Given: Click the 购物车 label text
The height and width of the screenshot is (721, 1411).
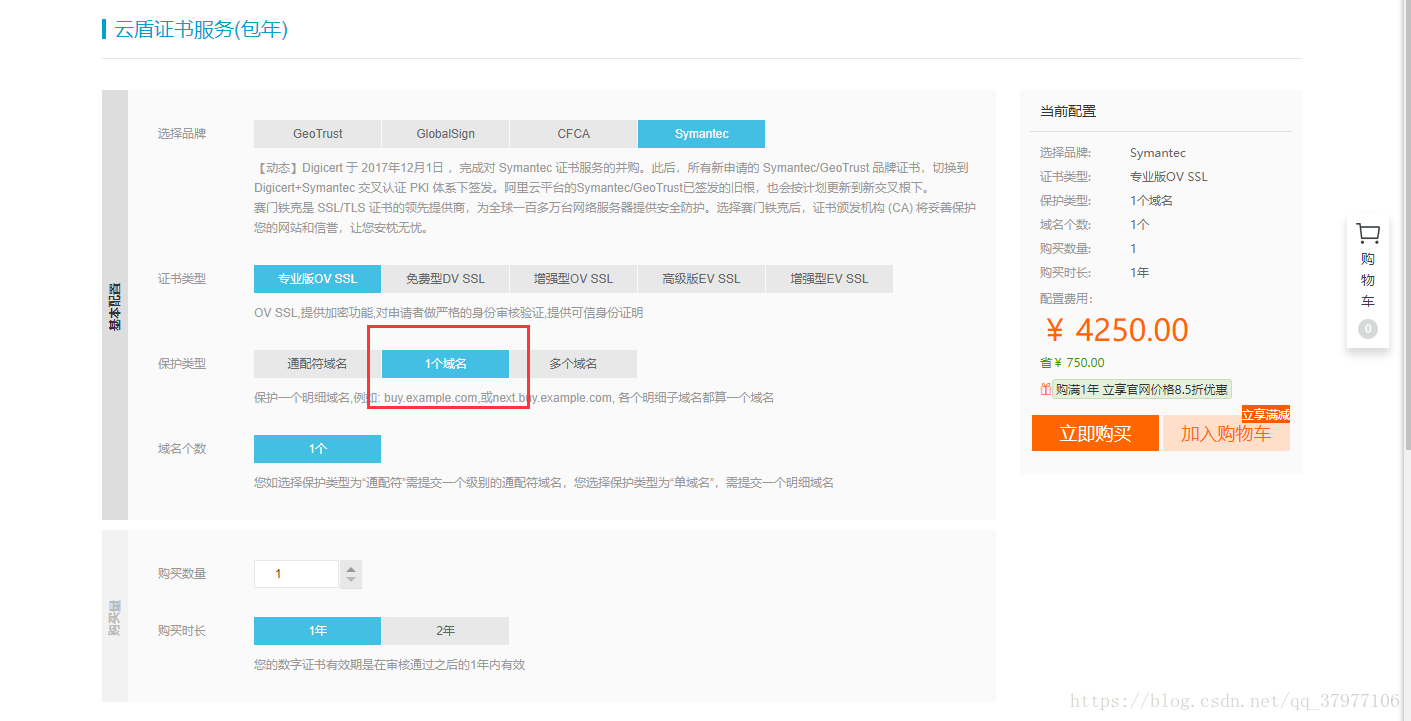Looking at the screenshot, I should click(x=1367, y=280).
